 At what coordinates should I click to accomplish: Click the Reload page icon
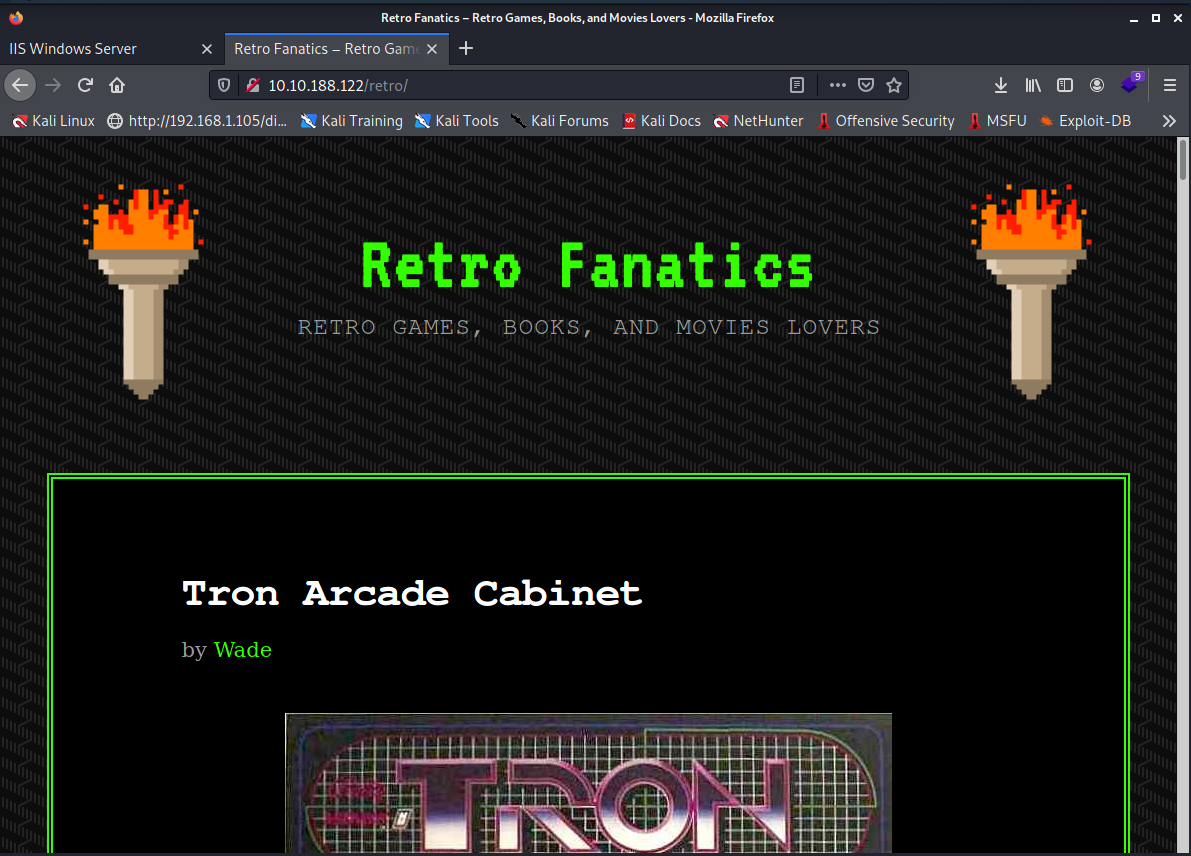click(x=85, y=85)
